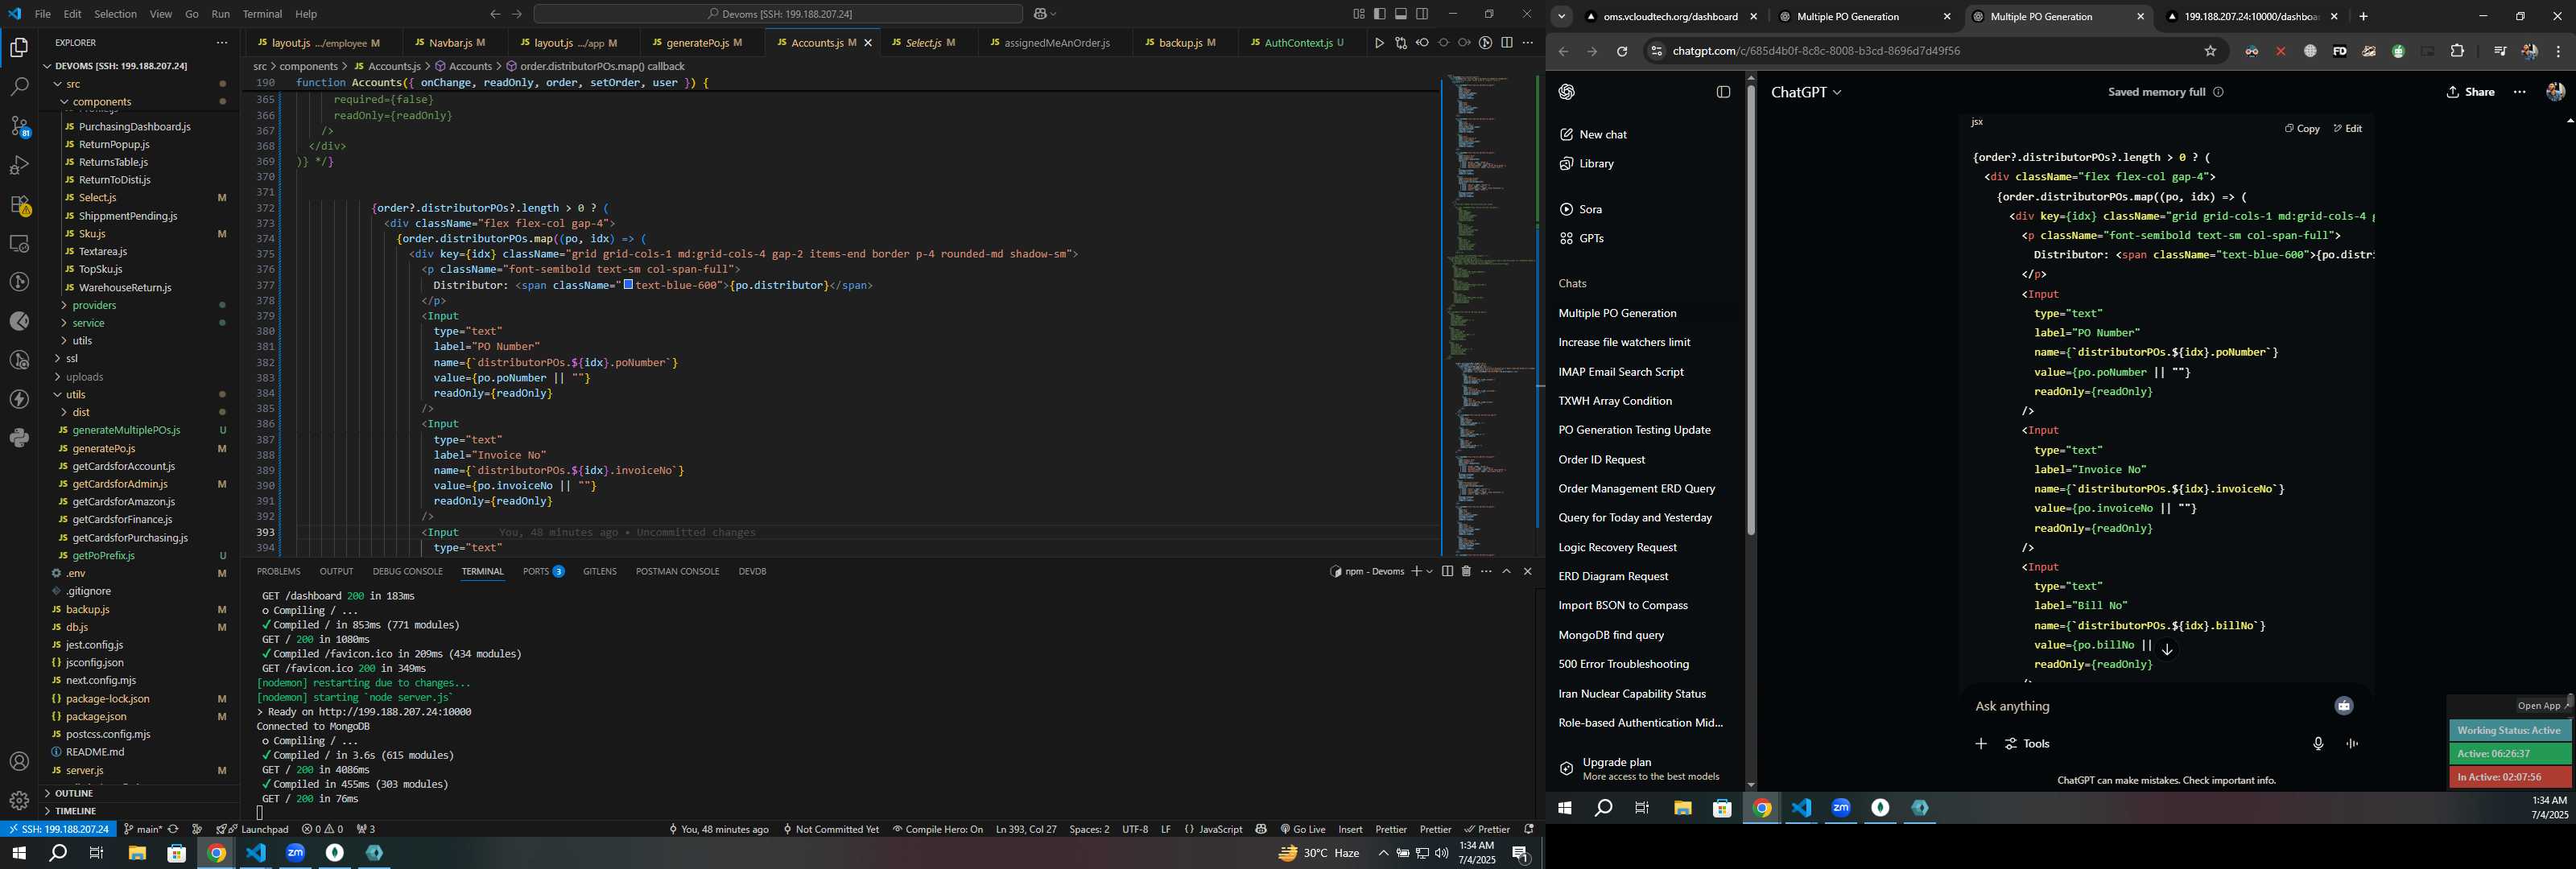
Task: Click GitLens file annotations icon in editor toolbar
Action: pos(1486,43)
